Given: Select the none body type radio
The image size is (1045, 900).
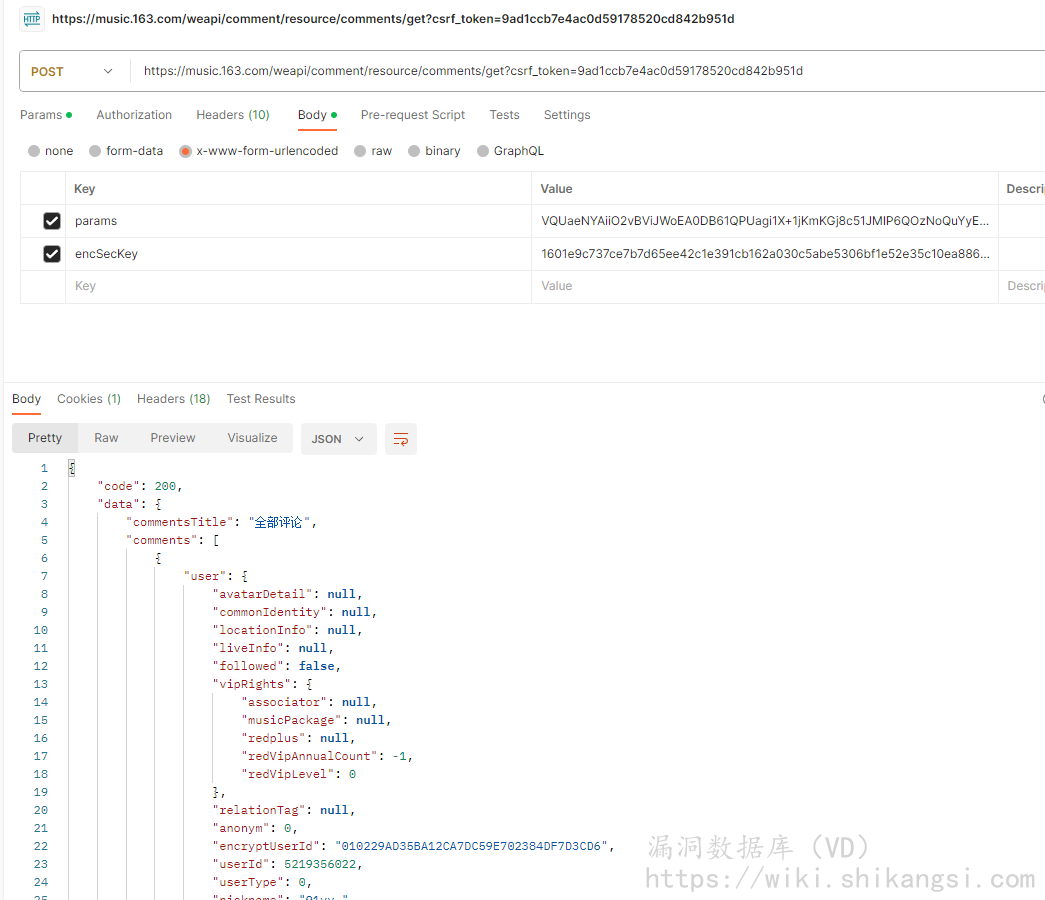Looking at the screenshot, I should coord(34,151).
